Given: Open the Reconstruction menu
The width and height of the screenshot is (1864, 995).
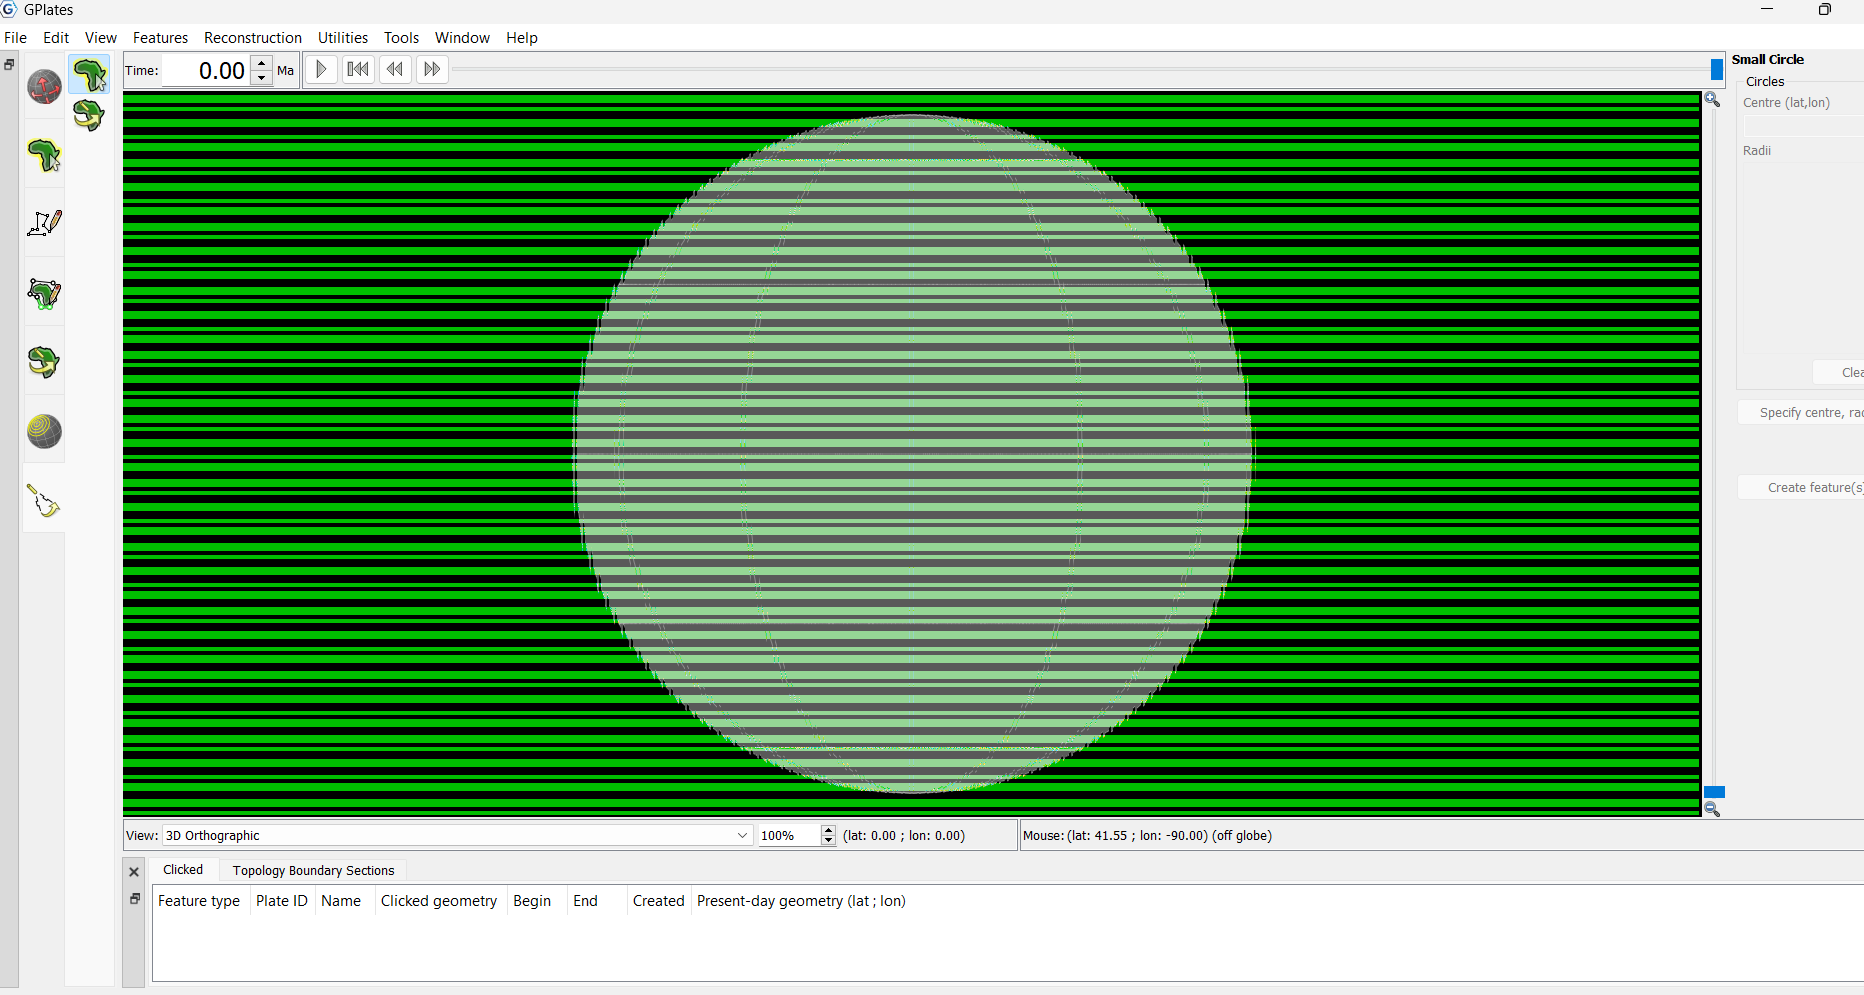Looking at the screenshot, I should (252, 38).
